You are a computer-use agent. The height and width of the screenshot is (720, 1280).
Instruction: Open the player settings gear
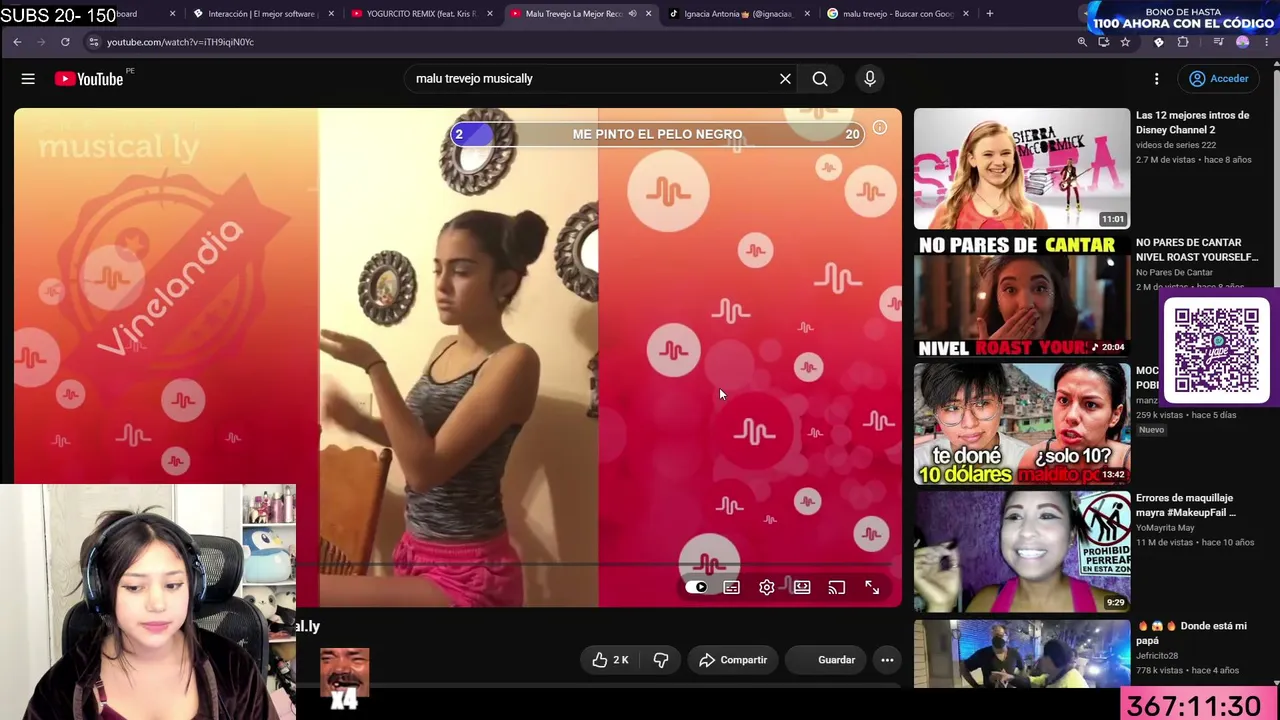click(767, 588)
